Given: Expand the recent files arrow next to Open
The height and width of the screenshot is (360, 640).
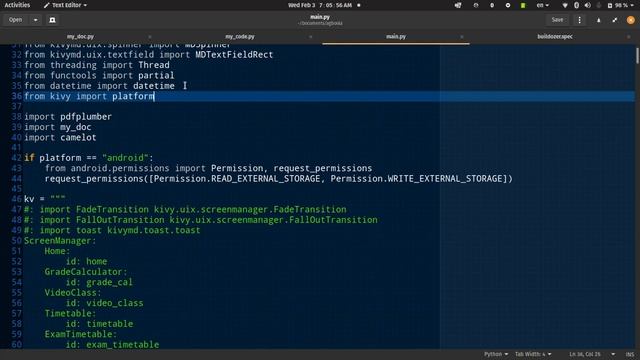Looking at the screenshot, I should pos(36,20).
